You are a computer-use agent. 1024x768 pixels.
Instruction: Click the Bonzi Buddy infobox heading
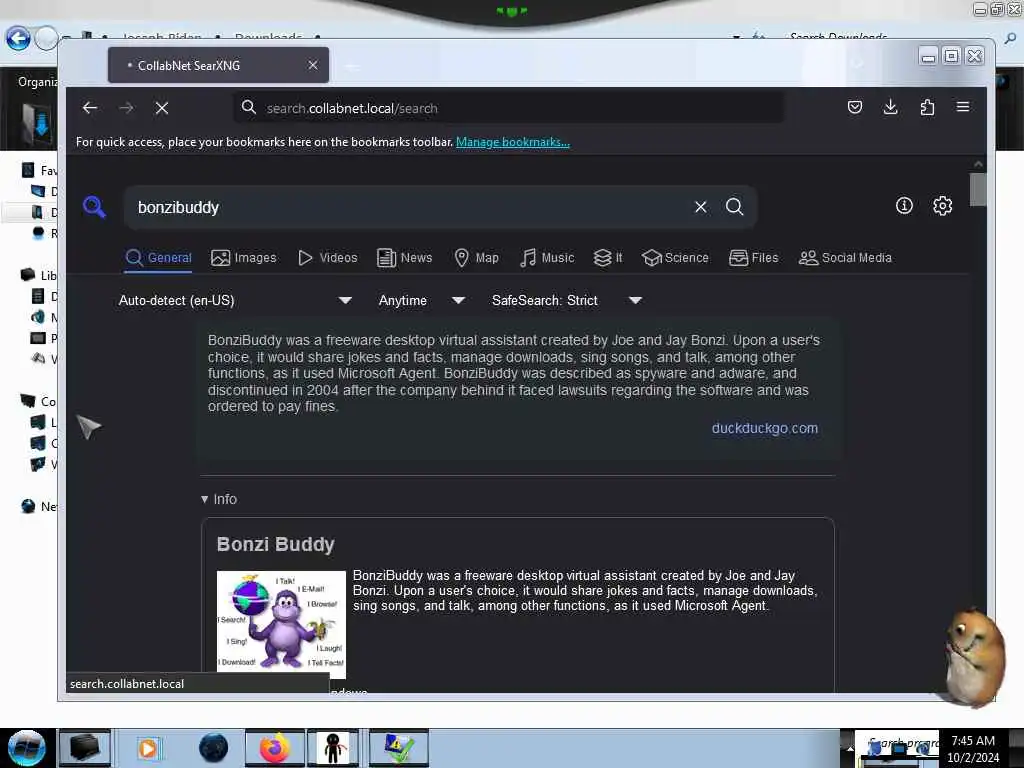click(275, 544)
